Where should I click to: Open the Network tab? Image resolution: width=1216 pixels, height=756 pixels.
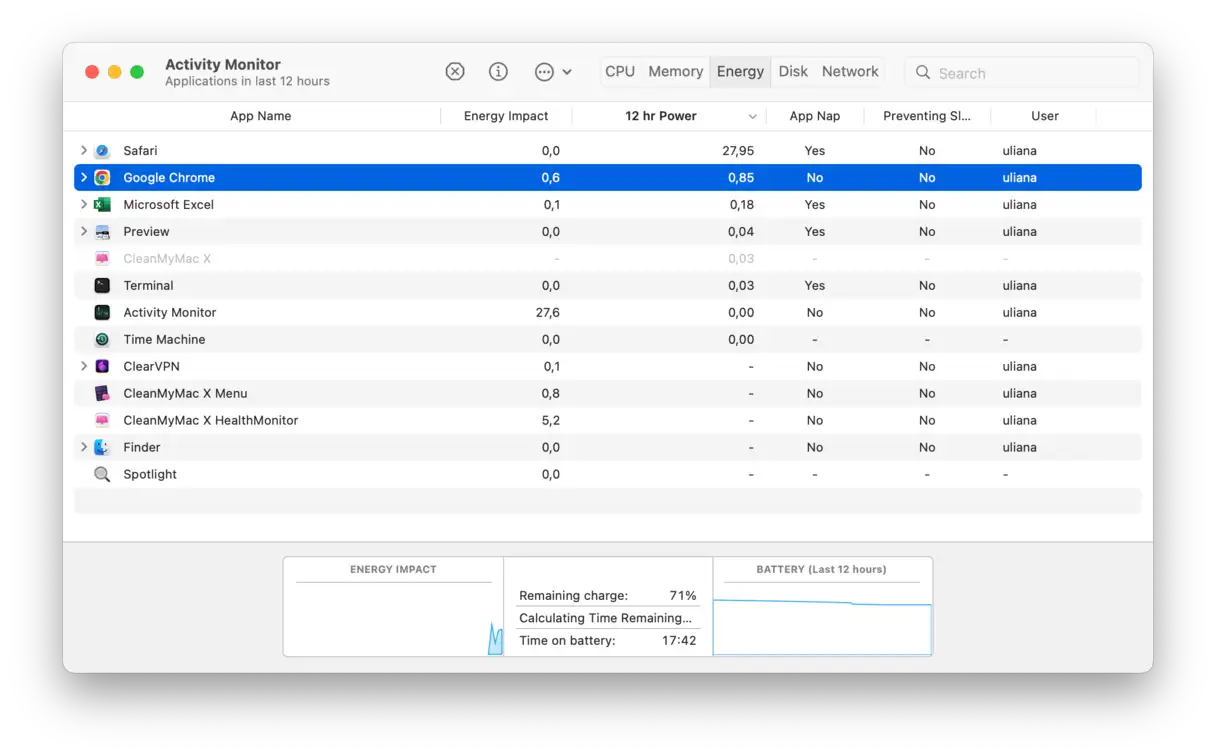click(850, 72)
